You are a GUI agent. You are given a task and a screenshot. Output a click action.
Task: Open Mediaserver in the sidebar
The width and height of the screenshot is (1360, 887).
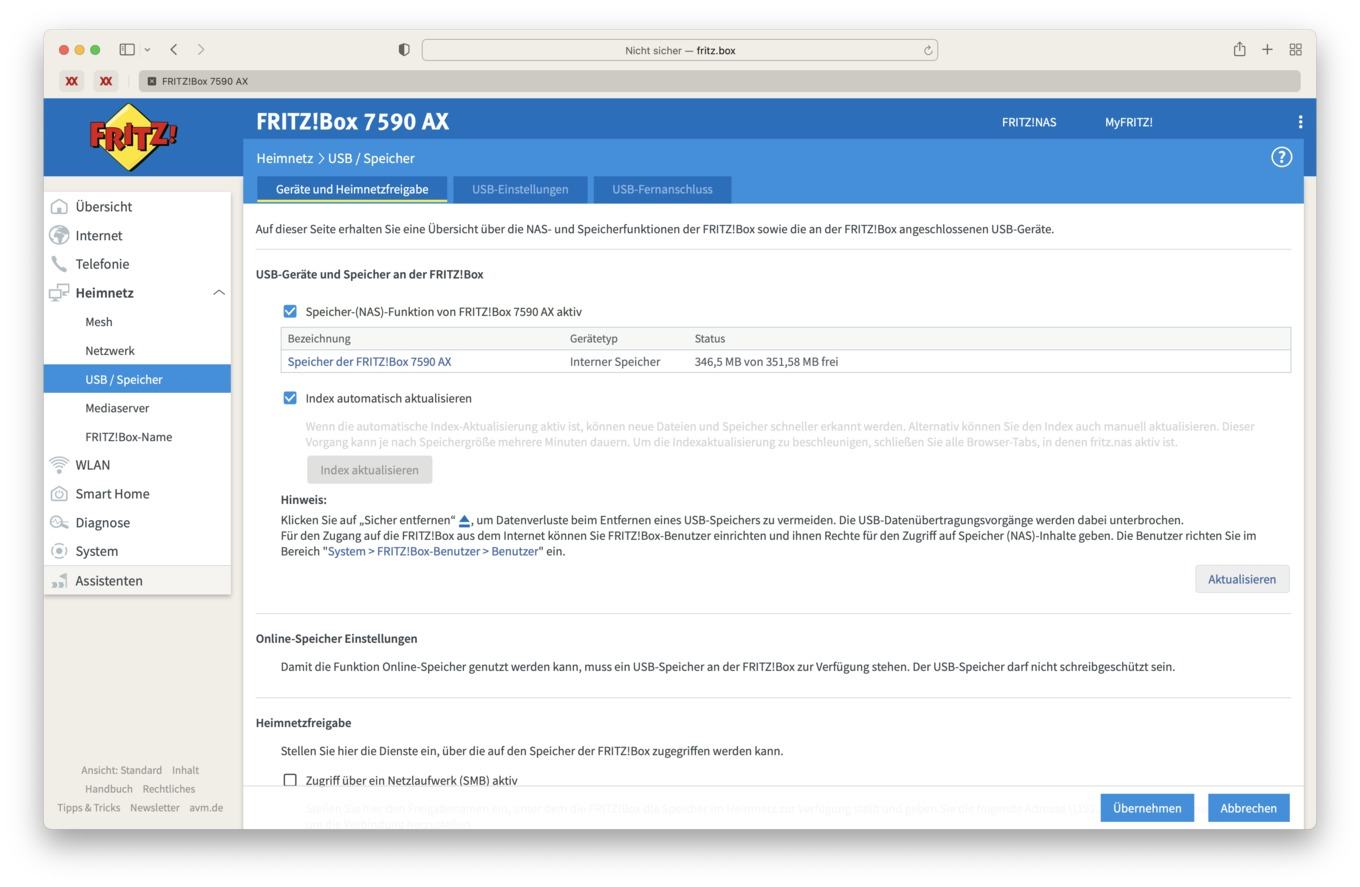117,408
